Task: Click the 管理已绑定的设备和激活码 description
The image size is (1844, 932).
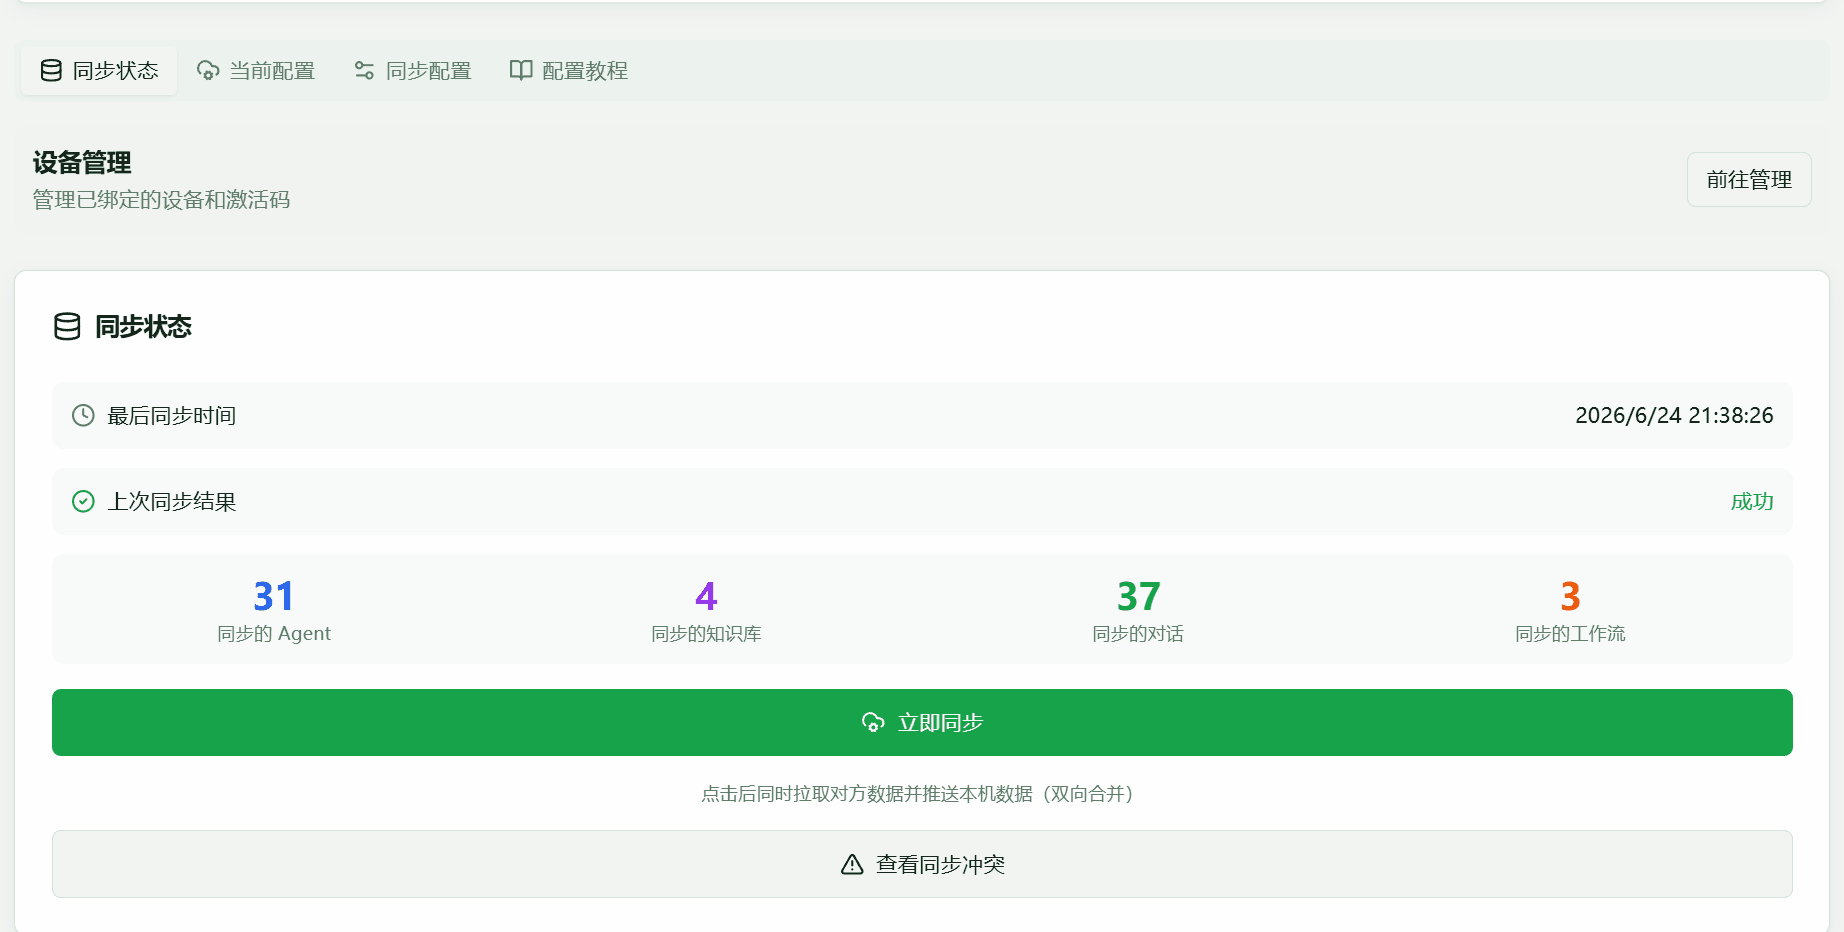Action: (x=161, y=200)
